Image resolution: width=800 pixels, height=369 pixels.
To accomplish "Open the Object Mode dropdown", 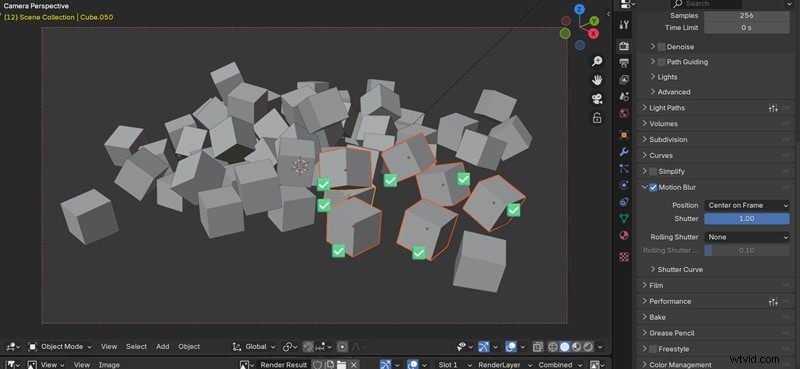I will point(60,347).
